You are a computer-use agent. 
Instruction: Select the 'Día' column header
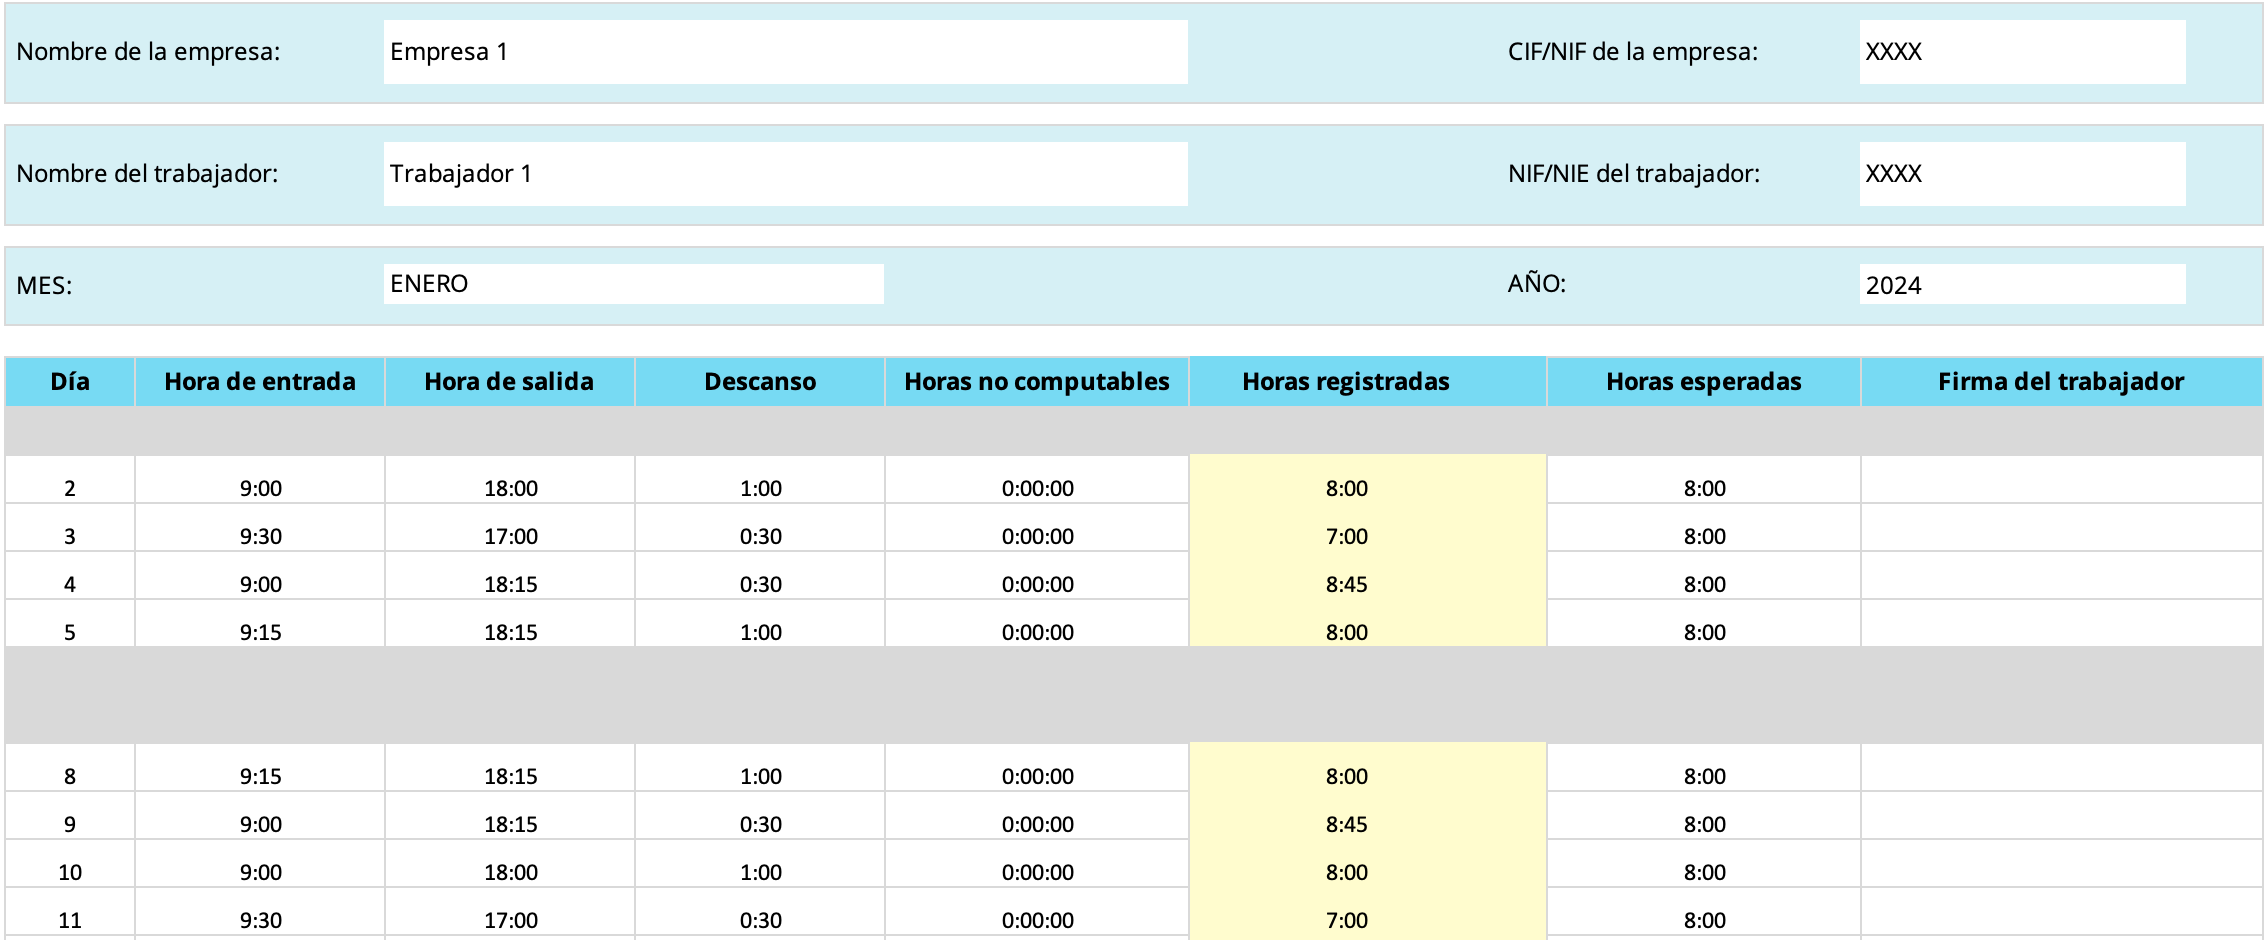click(x=70, y=381)
